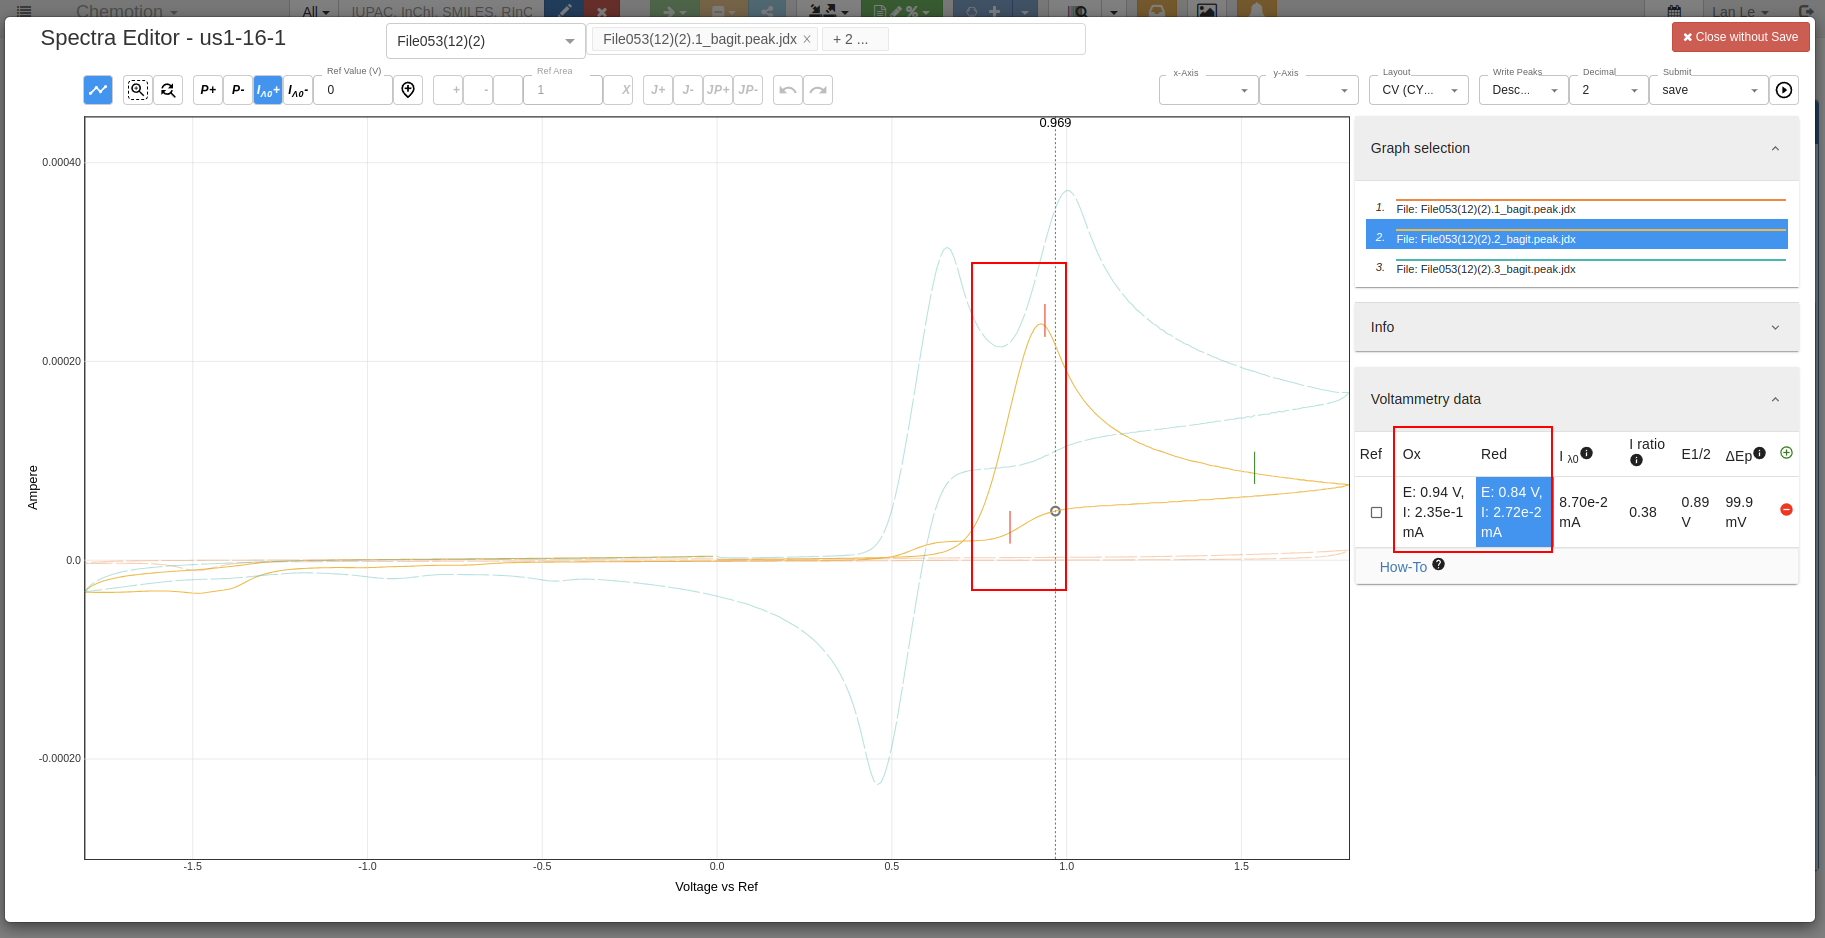Toggle the Iλ0+ tool off

click(x=267, y=89)
